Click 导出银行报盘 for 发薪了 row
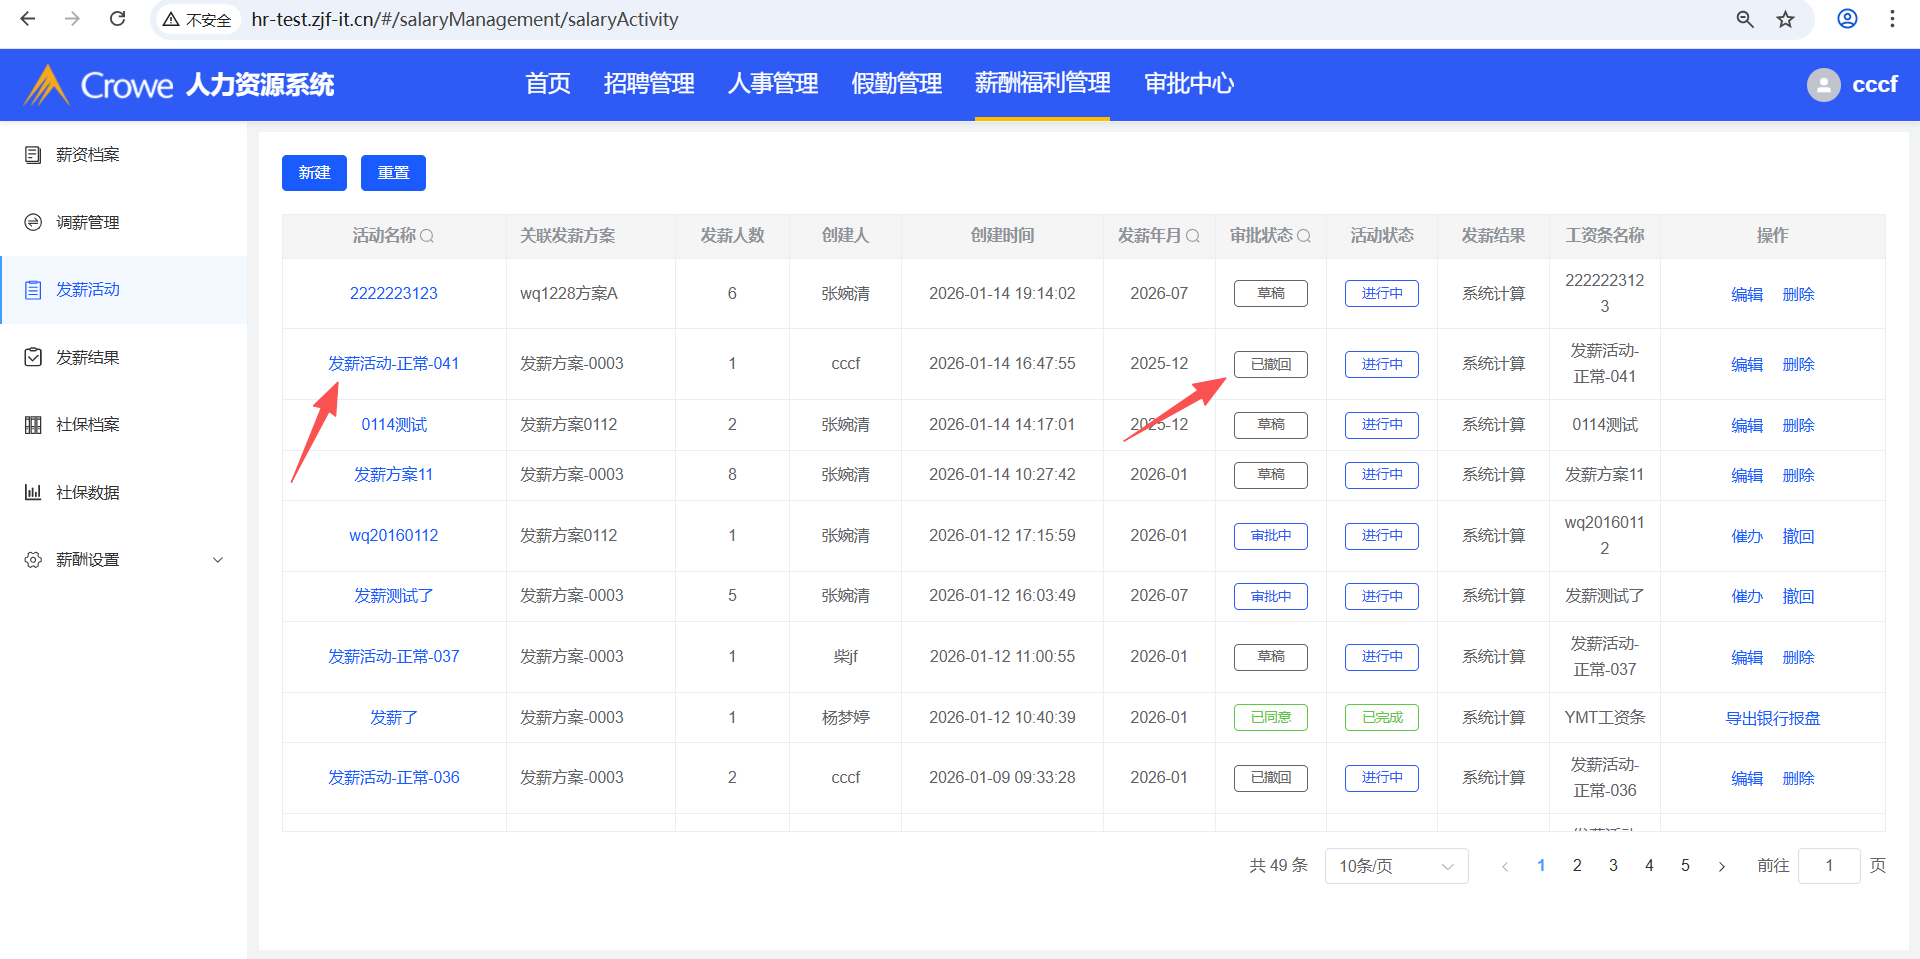Viewport: 1920px width, 959px height. pyautogui.click(x=1772, y=718)
